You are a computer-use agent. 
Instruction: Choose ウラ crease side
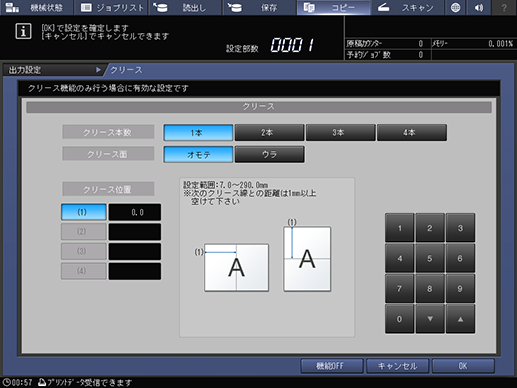coord(269,154)
